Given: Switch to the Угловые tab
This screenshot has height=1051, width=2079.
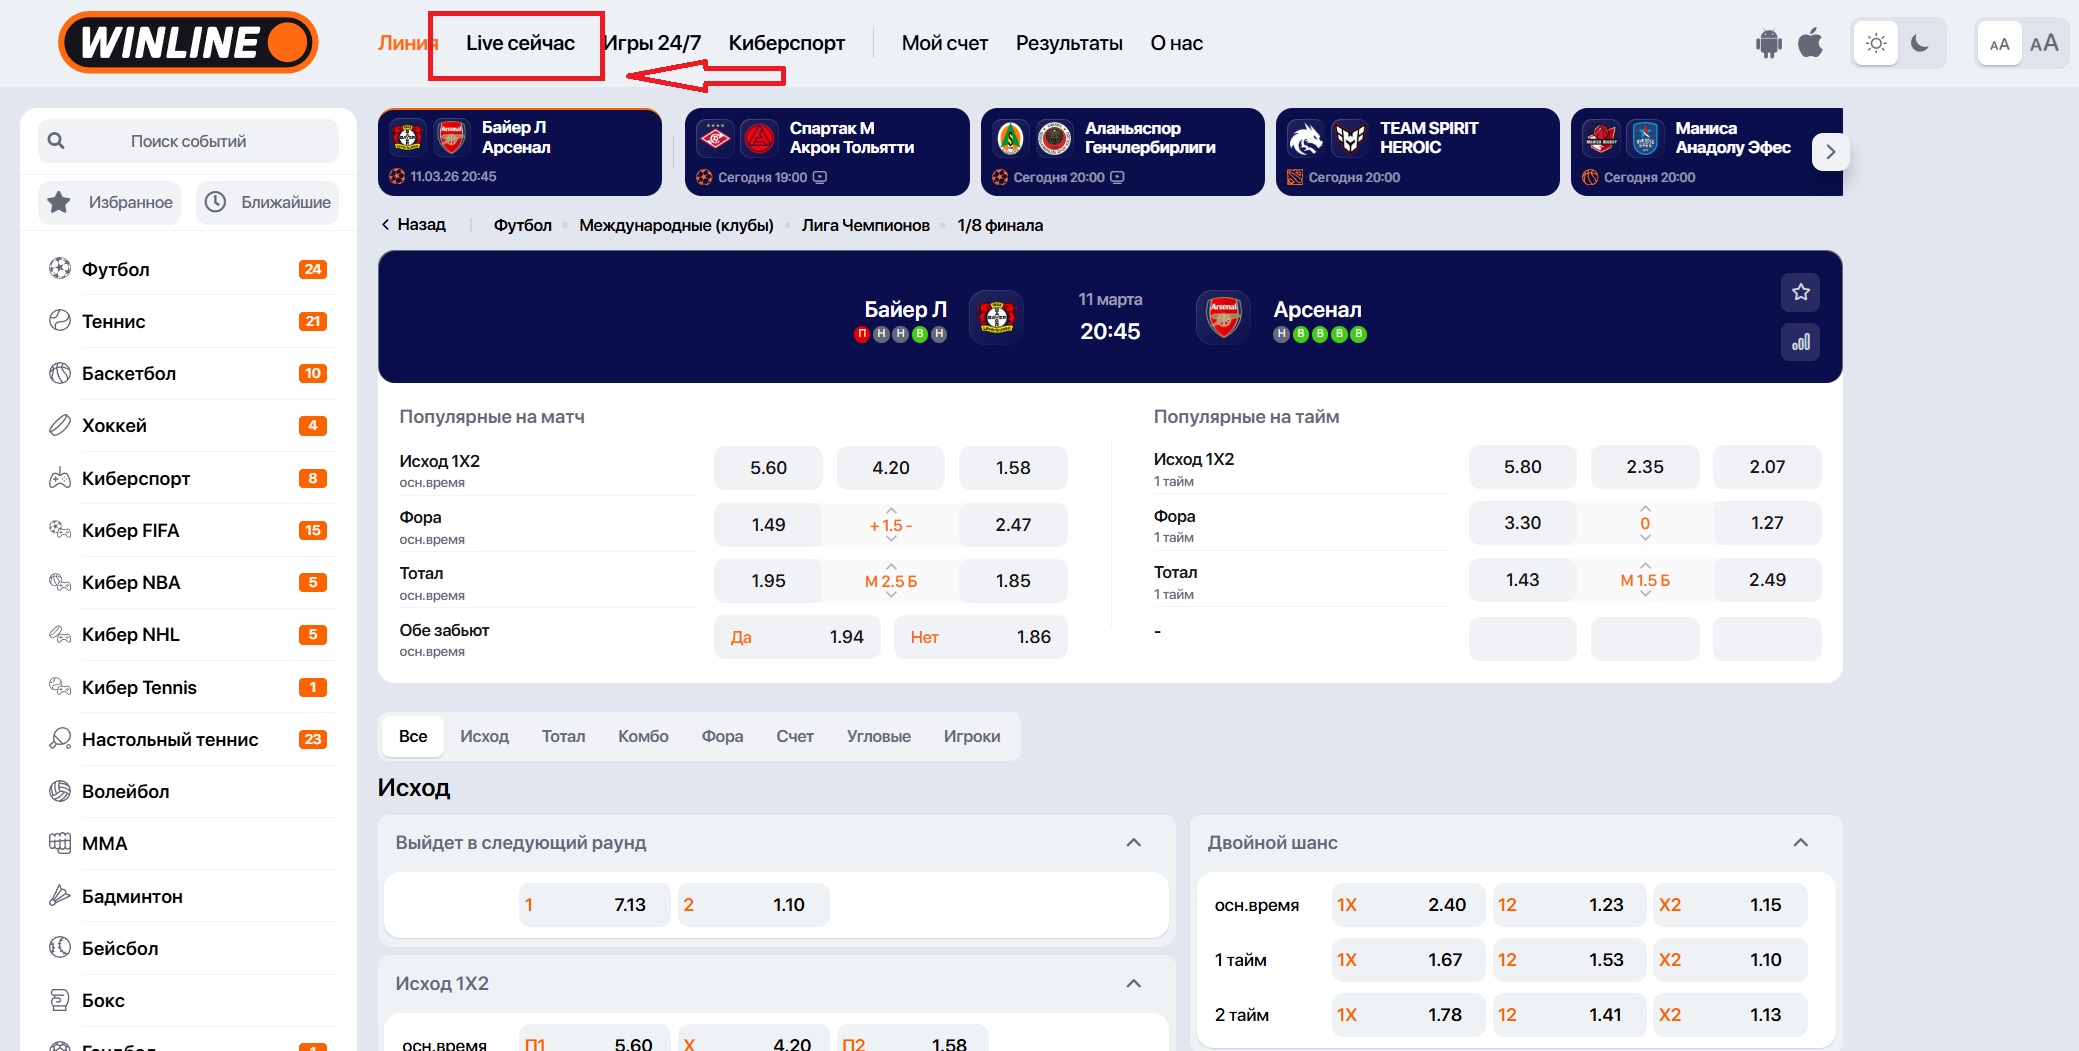Looking at the screenshot, I should coord(878,736).
